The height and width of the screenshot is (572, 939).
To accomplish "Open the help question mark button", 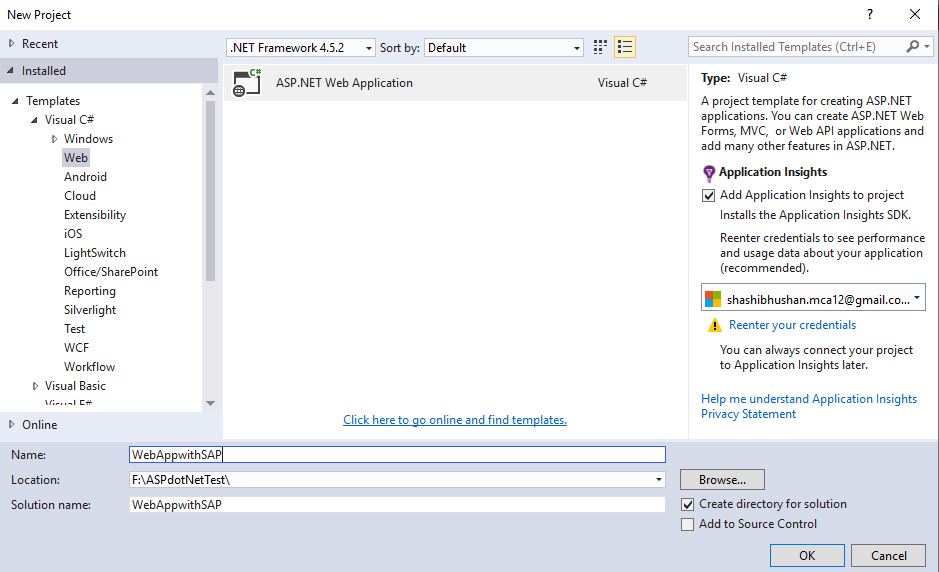I will point(870,14).
